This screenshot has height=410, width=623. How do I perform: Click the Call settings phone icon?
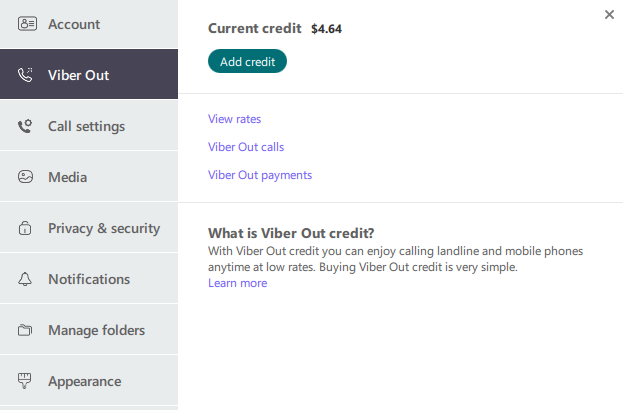26,126
